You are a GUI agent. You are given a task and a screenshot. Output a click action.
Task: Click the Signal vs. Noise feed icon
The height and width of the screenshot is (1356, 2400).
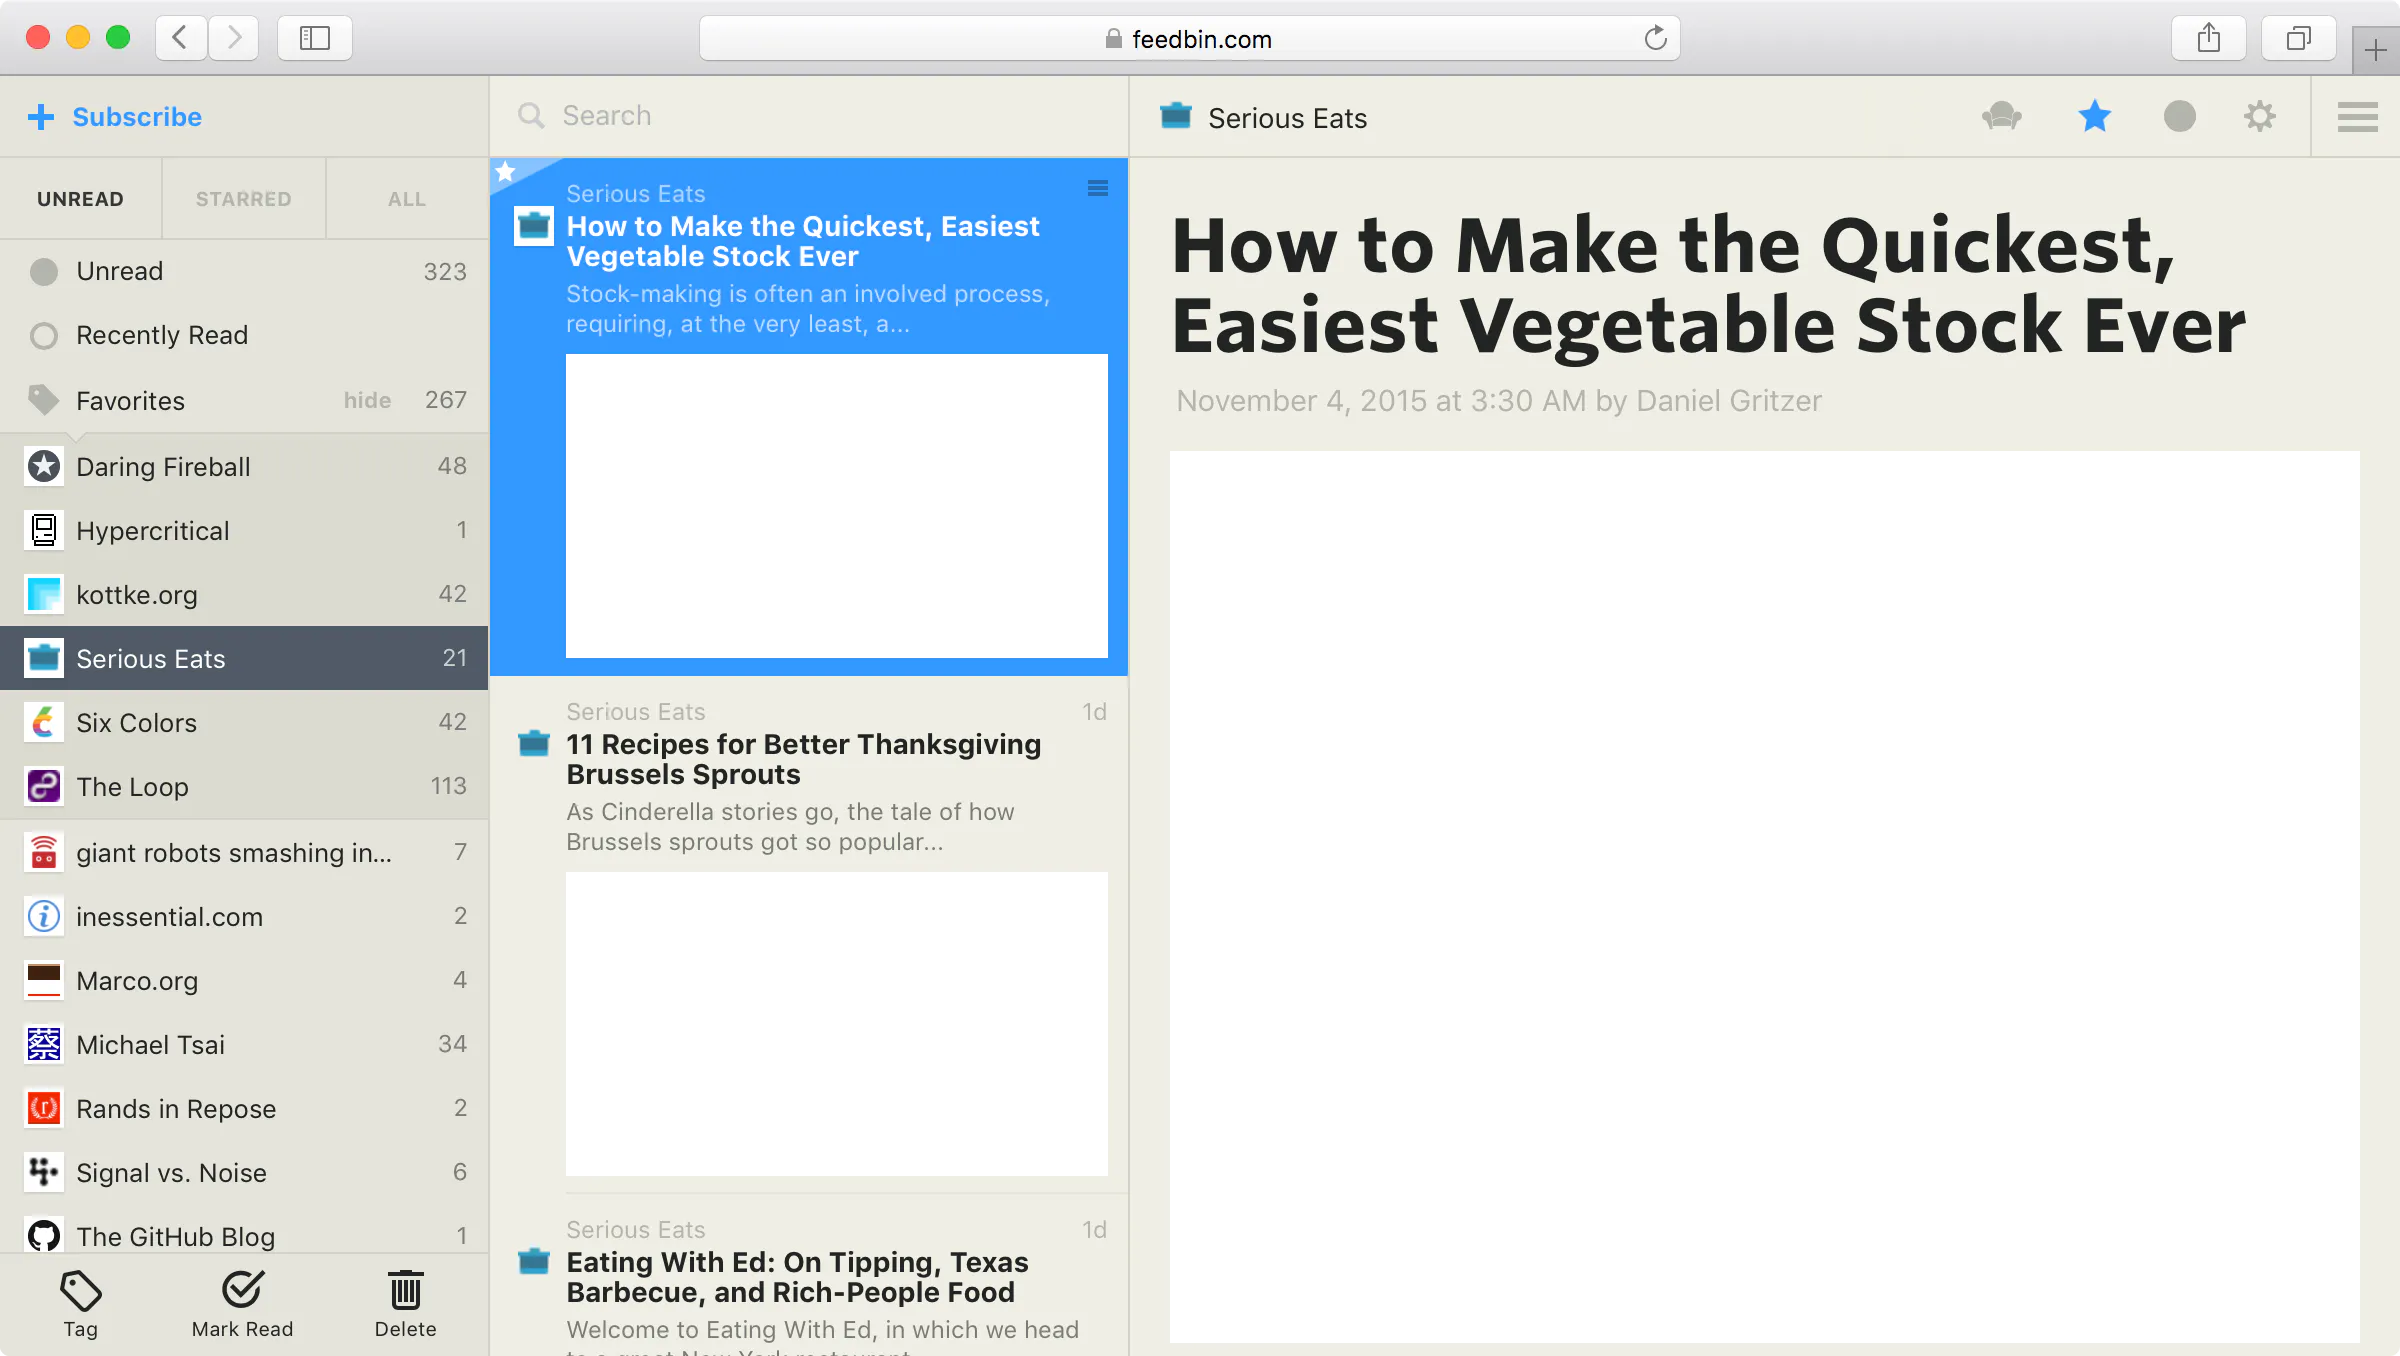click(x=44, y=1172)
